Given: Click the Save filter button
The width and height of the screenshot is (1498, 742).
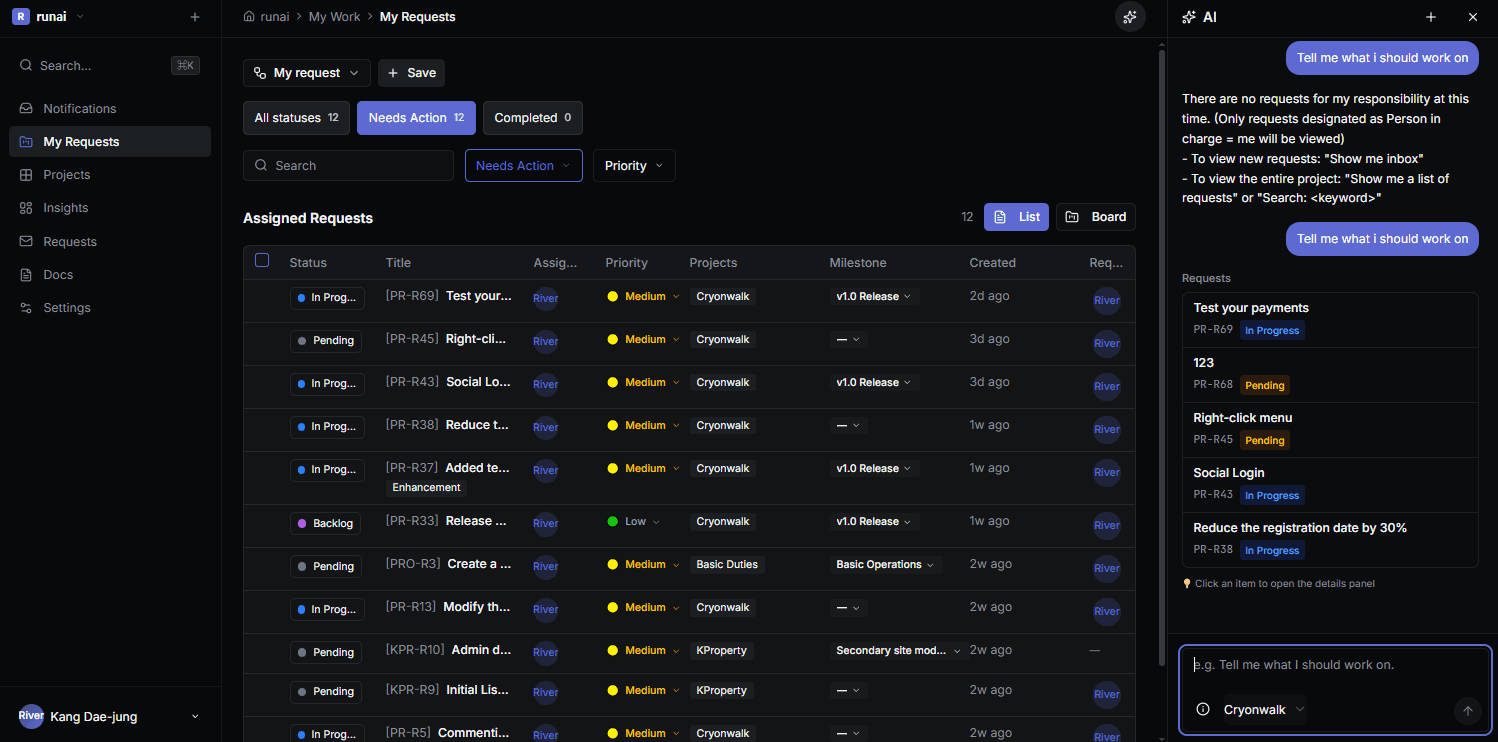Looking at the screenshot, I should [x=411, y=72].
